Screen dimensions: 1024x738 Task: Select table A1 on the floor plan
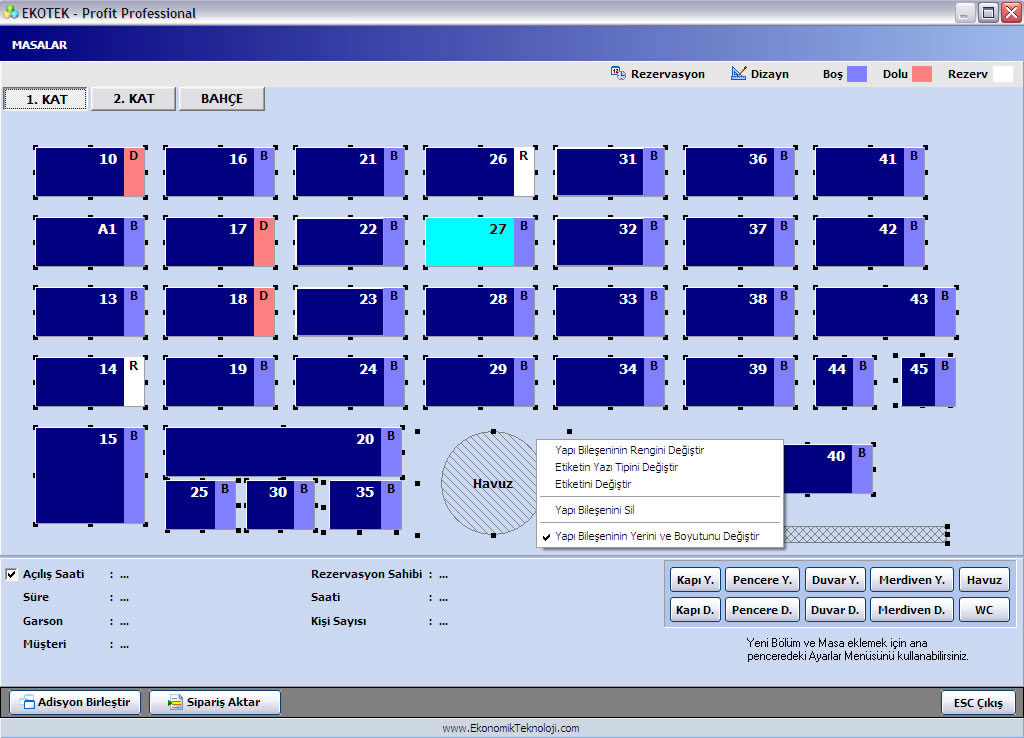(90, 242)
